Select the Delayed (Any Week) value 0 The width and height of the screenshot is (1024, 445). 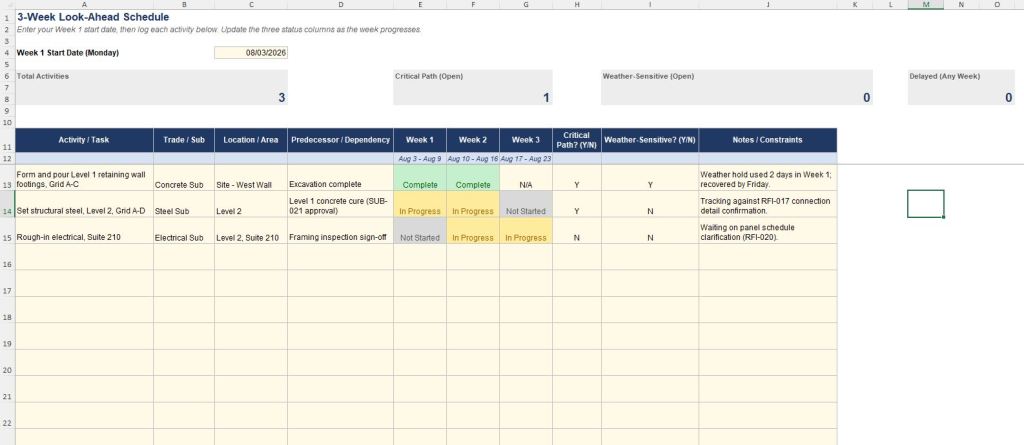point(1008,98)
